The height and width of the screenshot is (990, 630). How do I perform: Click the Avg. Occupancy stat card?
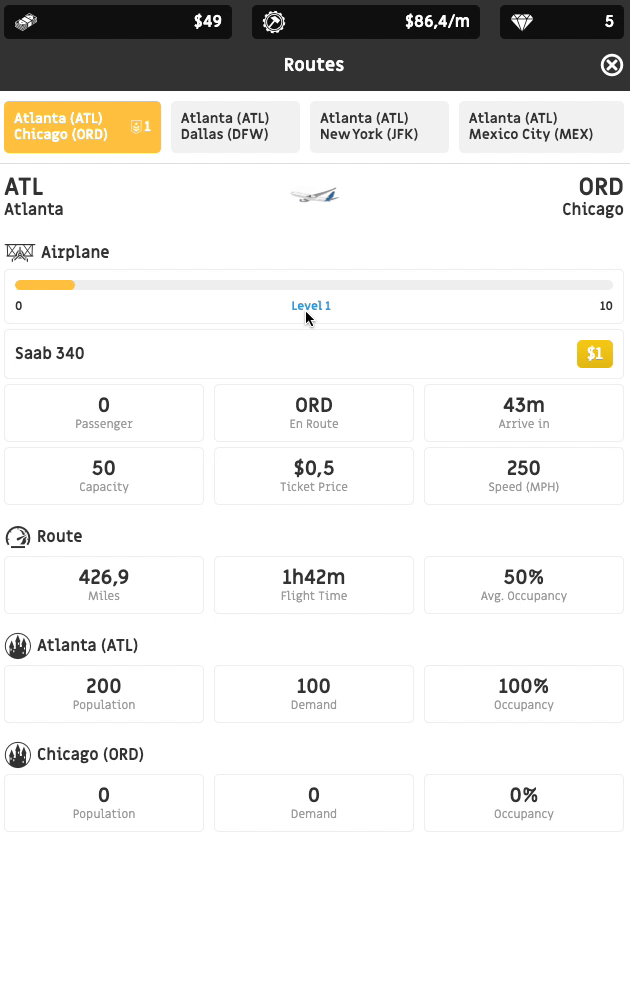523,585
